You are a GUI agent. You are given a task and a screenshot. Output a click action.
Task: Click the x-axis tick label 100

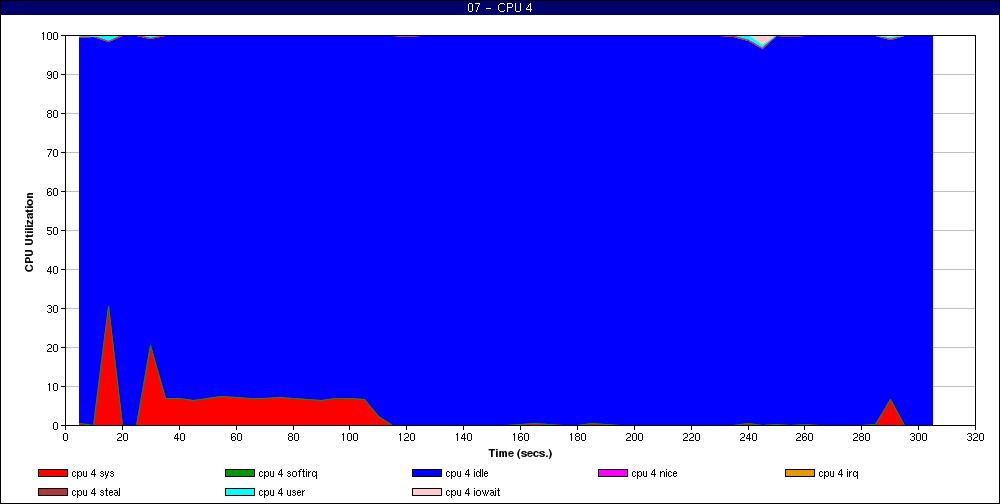click(x=349, y=437)
